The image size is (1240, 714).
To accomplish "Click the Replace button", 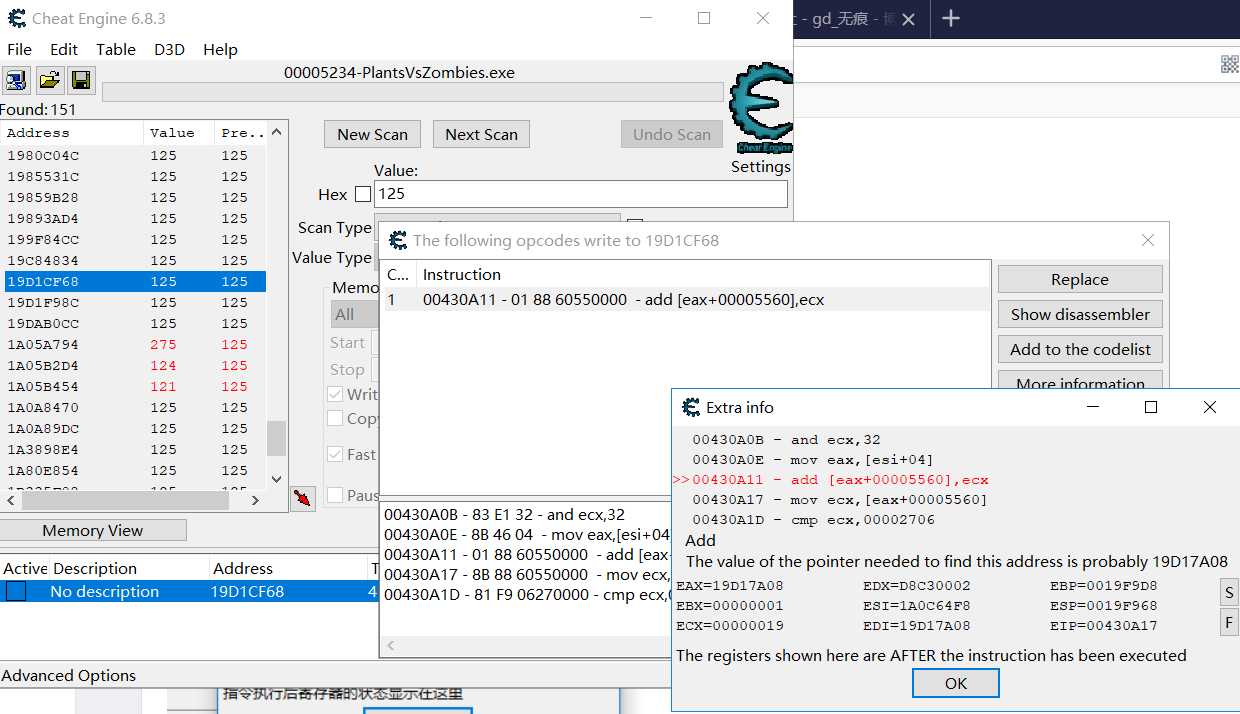I will (1080, 279).
